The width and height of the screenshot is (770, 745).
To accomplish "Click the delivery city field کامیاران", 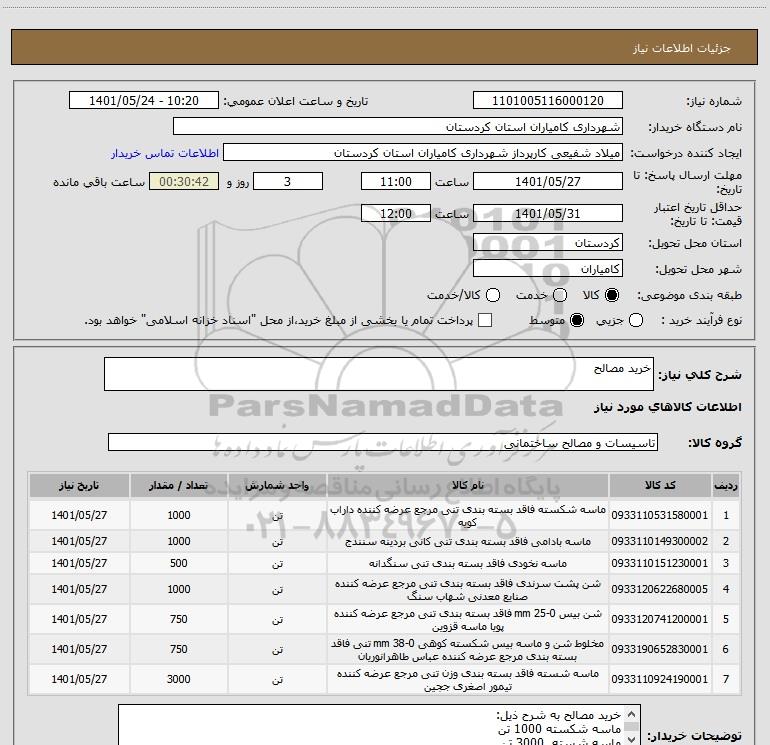I will coord(548,269).
